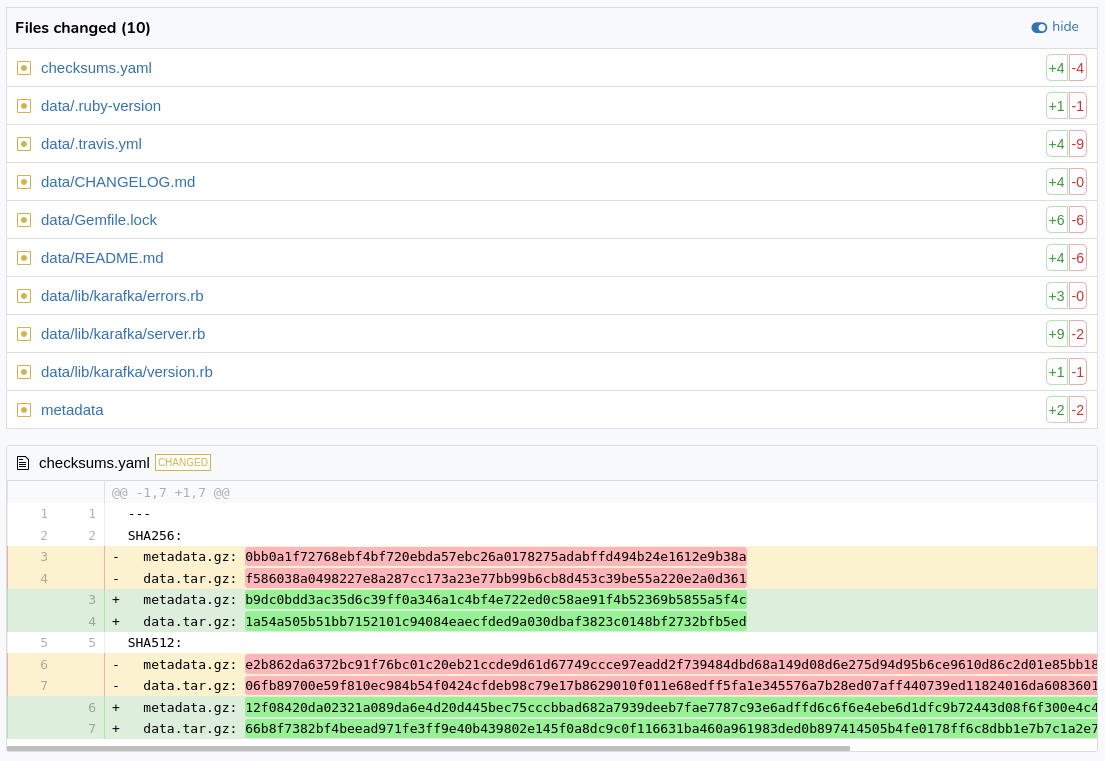The width and height of the screenshot is (1105, 761).
Task: Click the CHANGED badge next to checksums.yaml
Action: tap(183, 463)
